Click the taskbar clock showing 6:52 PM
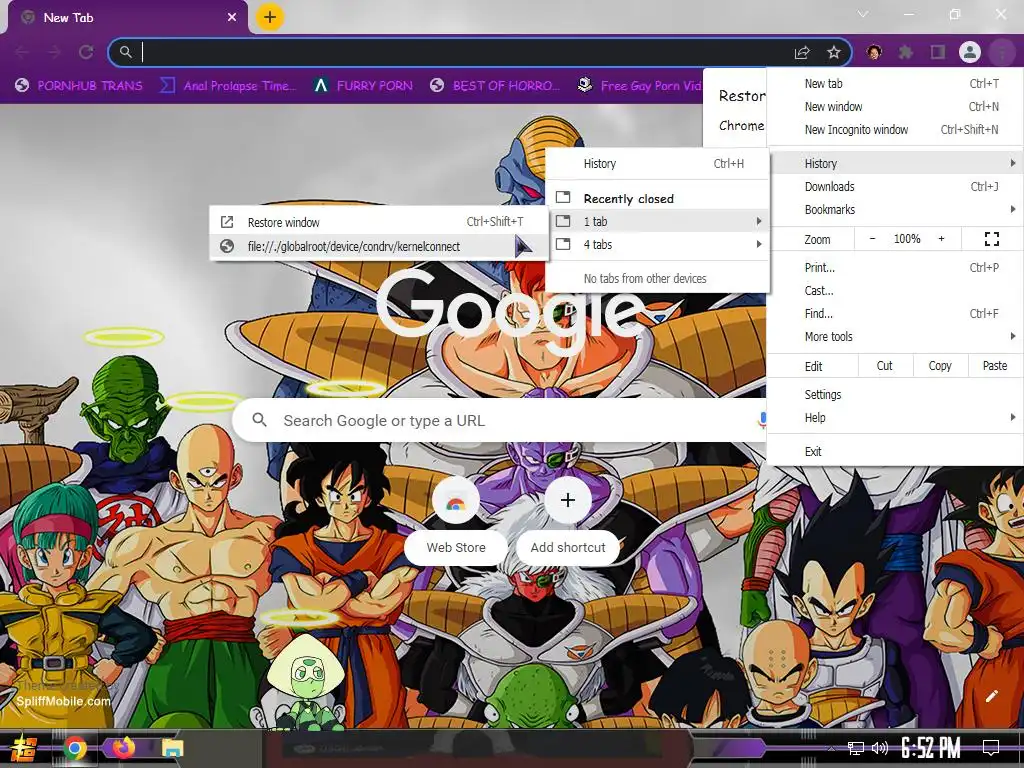The height and width of the screenshot is (768, 1024). click(x=931, y=748)
